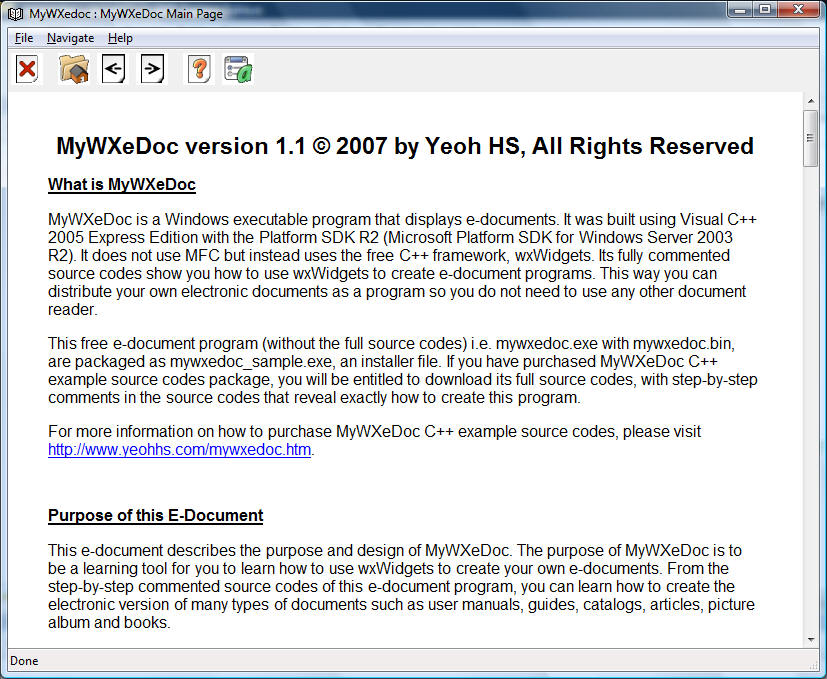
Task: Click the window title 'MyWXedoc : MyWXeDoc Main Page'
Action: point(126,14)
